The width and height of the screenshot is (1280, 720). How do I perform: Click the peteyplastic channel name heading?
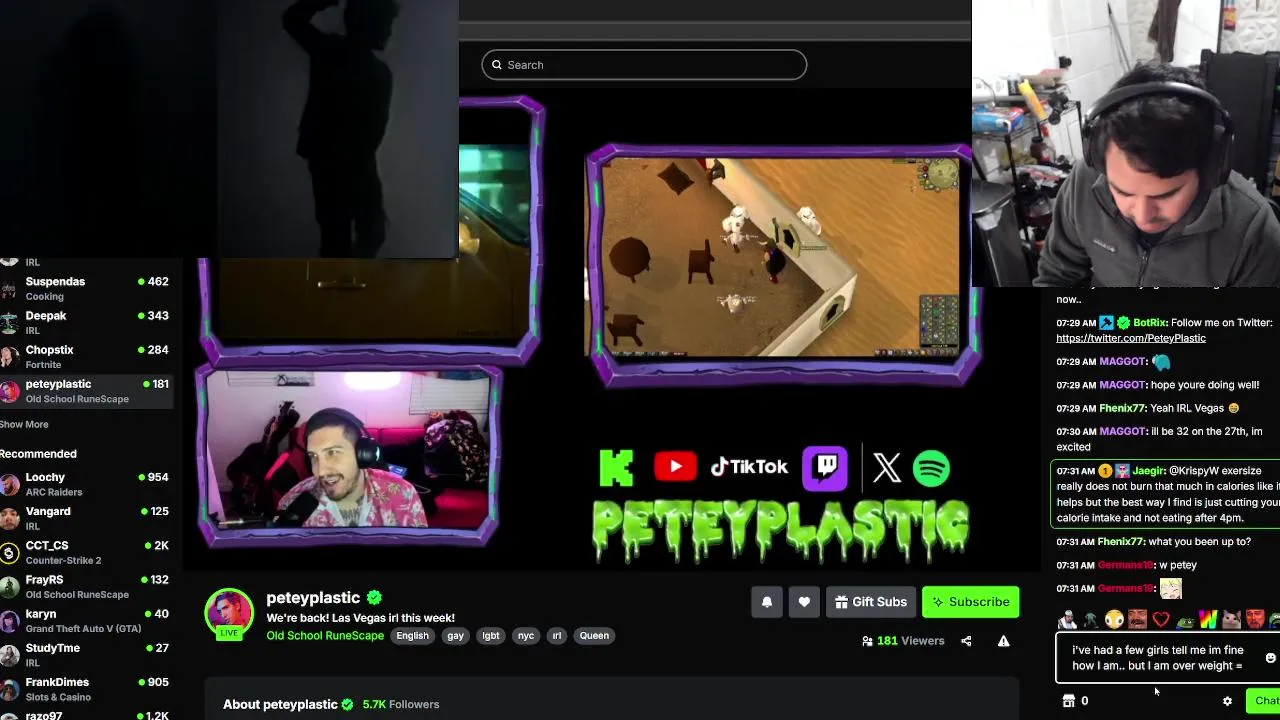[313, 598]
